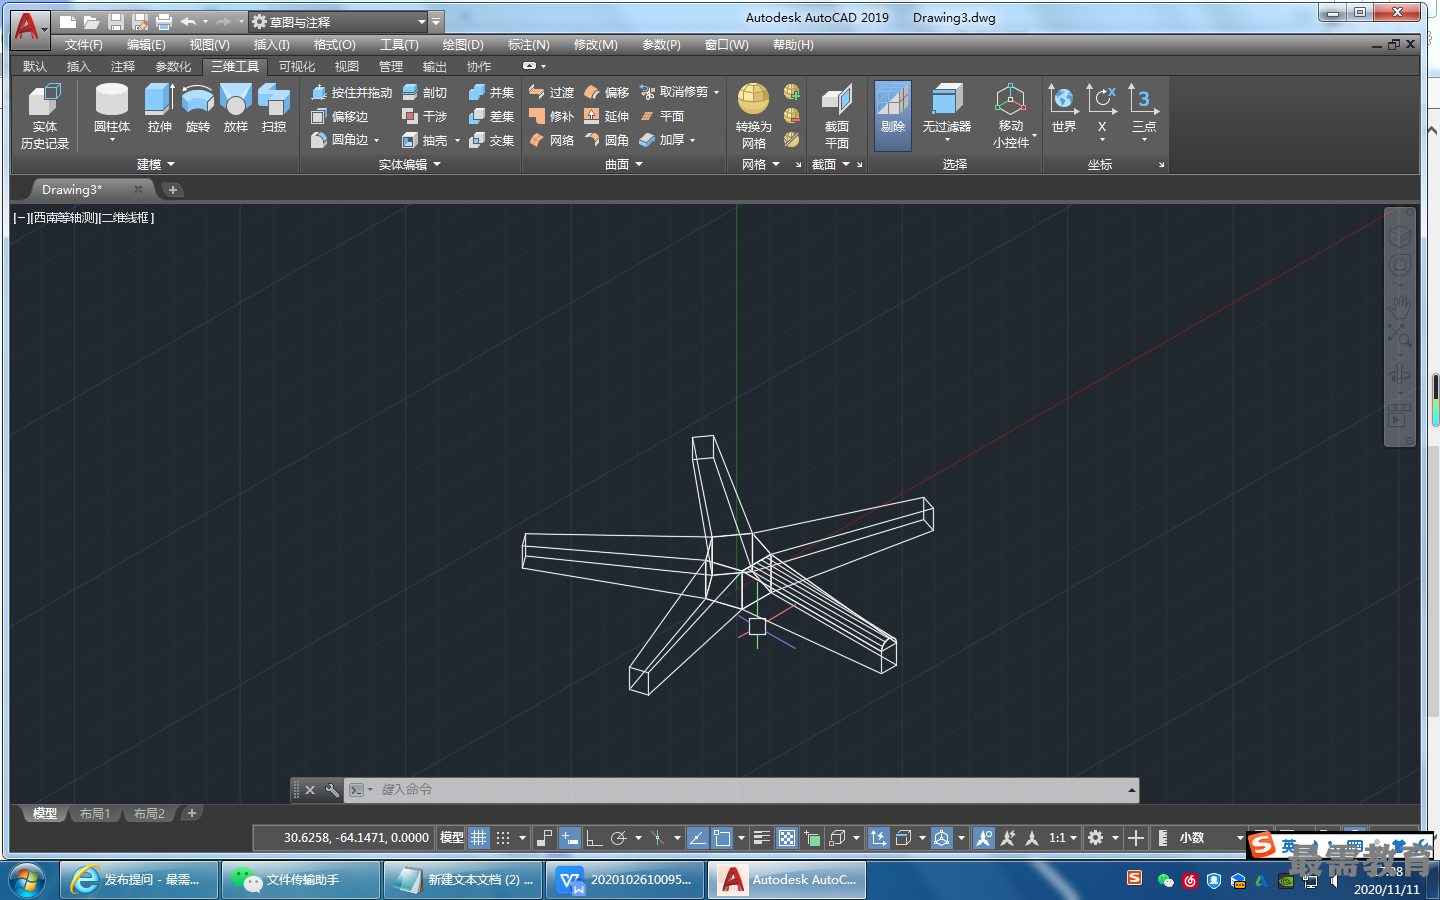Toggle polar tracking in status bar
This screenshot has width=1440, height=900.
click(619, 838)
